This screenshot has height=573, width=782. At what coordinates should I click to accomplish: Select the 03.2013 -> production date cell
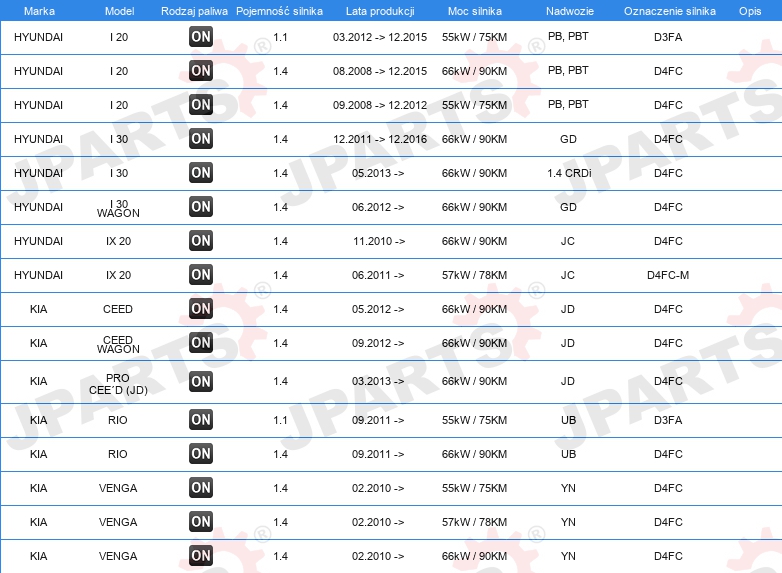378,381
